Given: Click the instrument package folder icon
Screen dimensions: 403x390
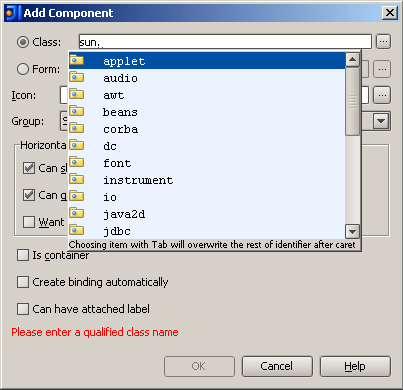Looking at the screenshot, I should pyautogui.click(x=77, y=179).
